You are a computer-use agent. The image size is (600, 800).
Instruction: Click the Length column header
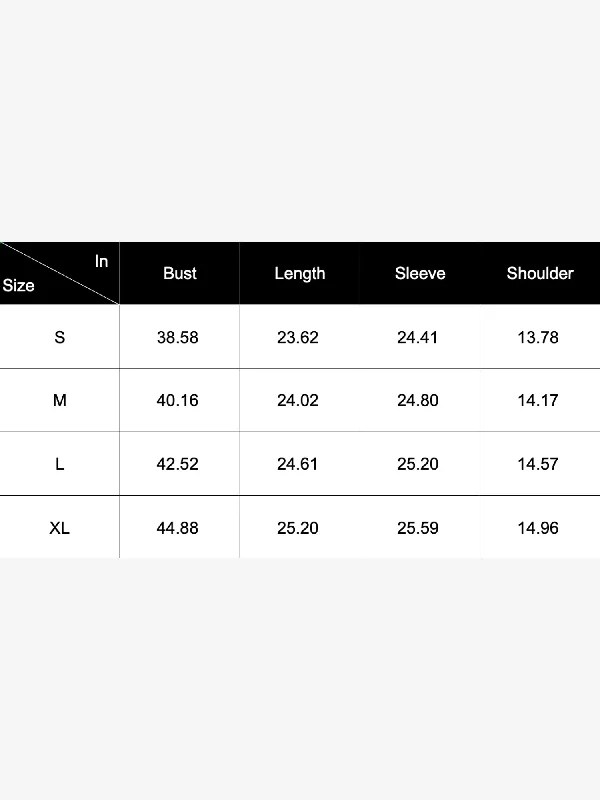pos(299,274)
